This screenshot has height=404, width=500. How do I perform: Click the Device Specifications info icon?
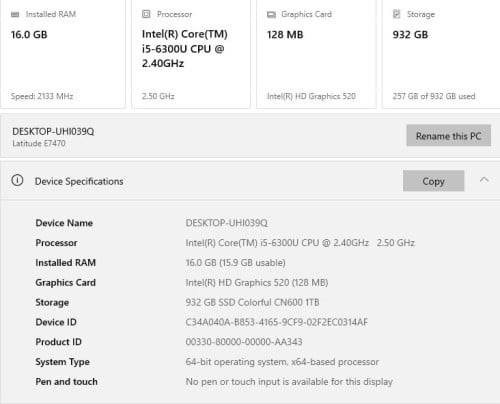(17, 180)
